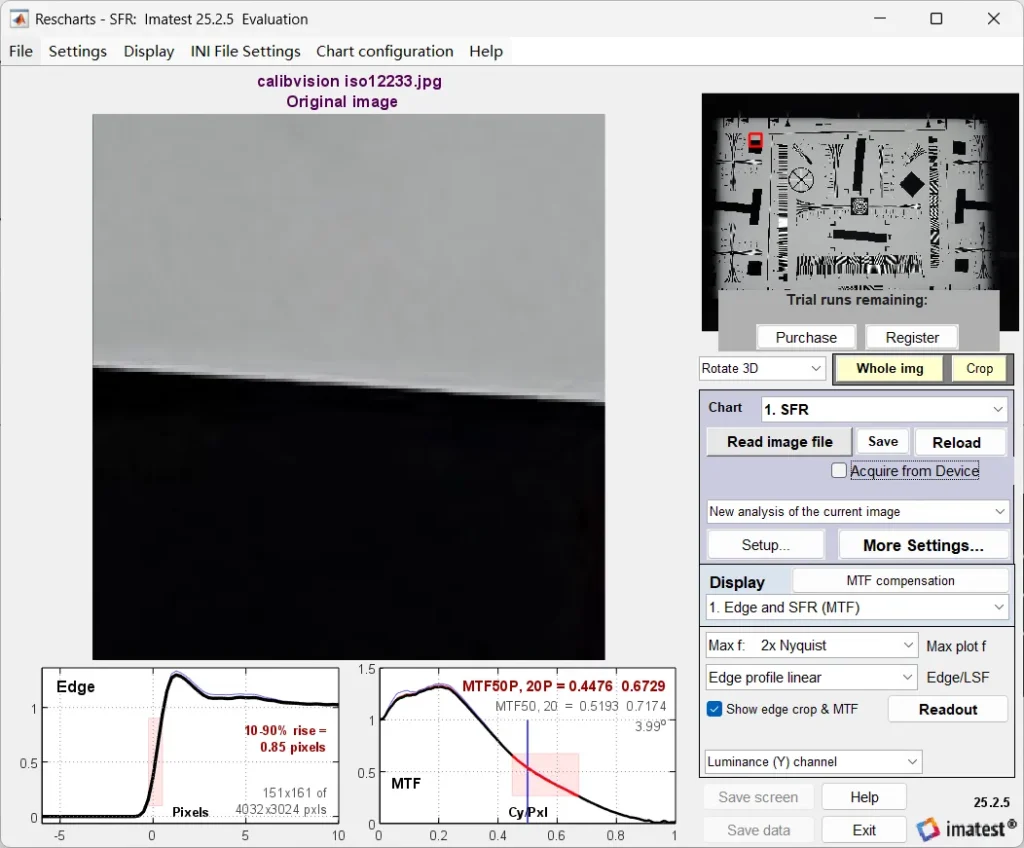Click the Original image caption
The image size is (1024, 848).
pyautogui.click(x=342, y=102)
